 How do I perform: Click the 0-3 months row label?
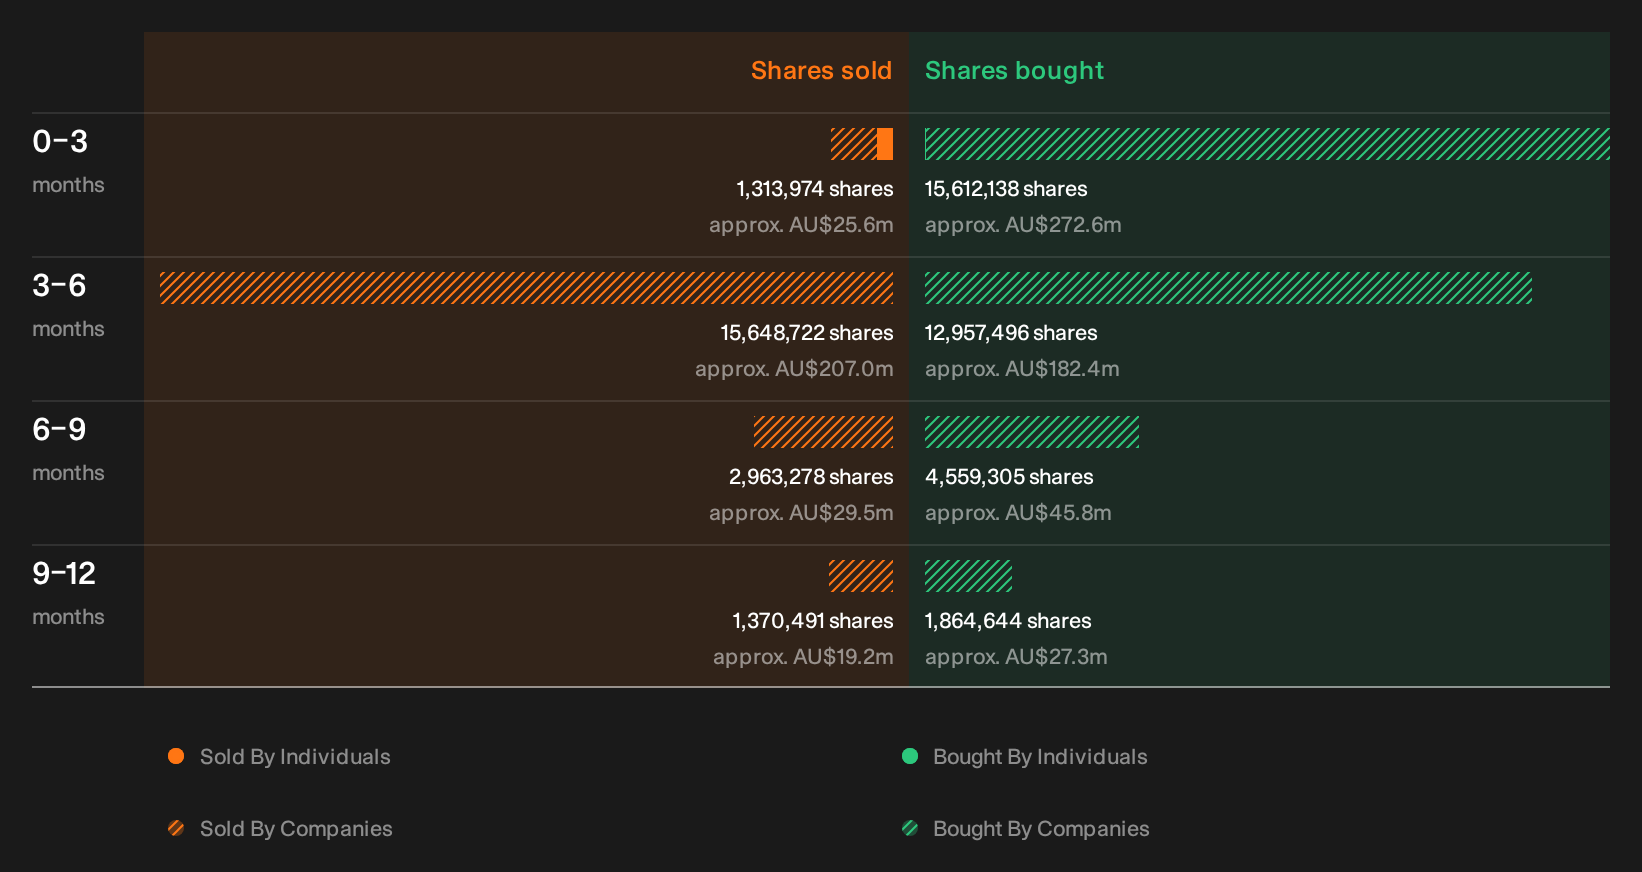pos(68,161)
